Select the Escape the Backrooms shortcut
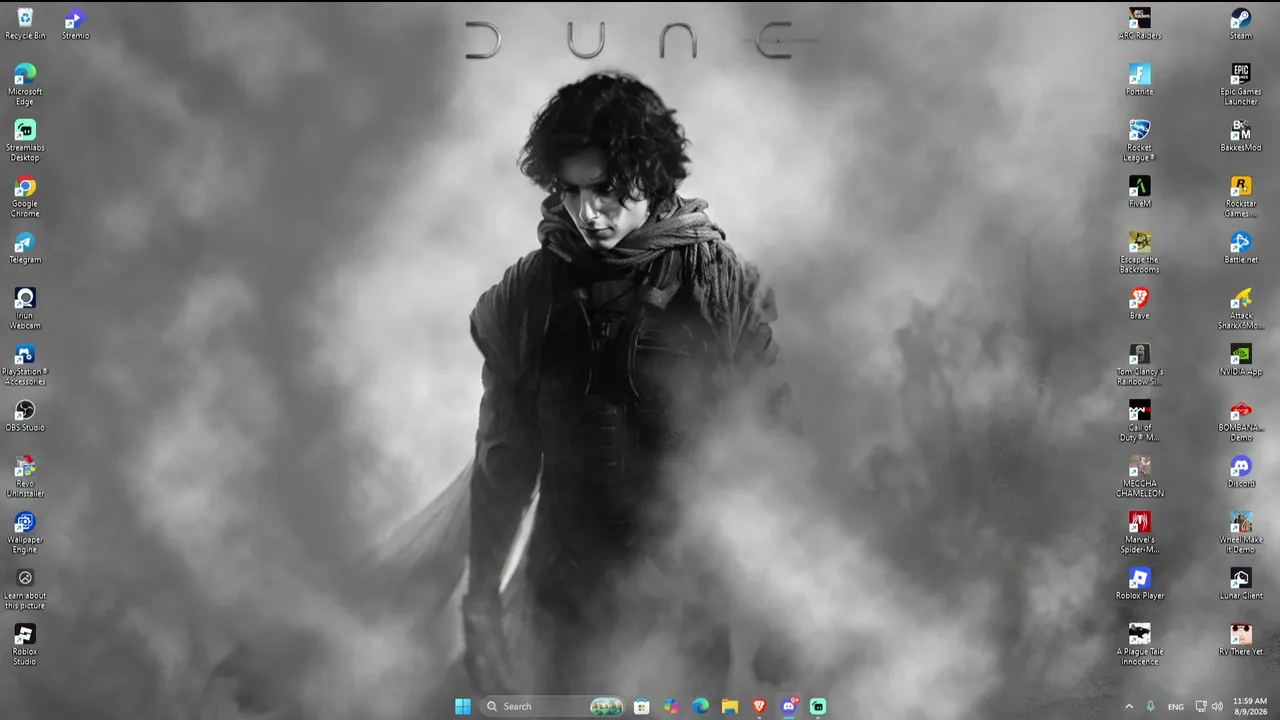This screenshot has height=720, width=1280. click(1140, 253)
